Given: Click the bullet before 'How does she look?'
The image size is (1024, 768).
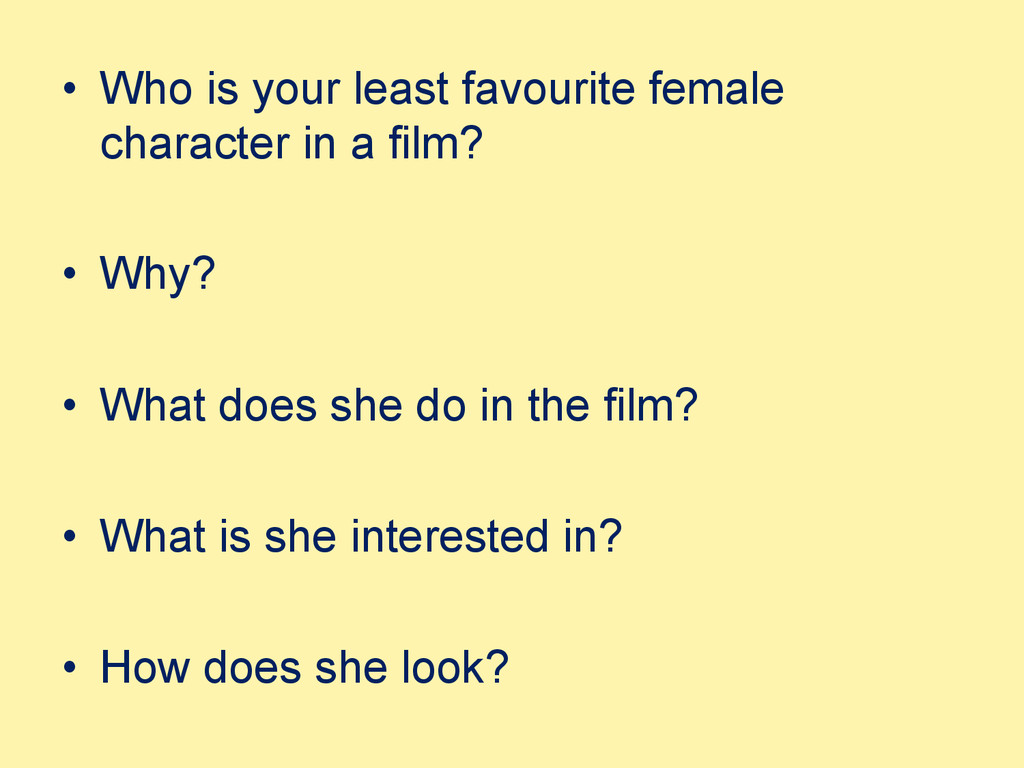Looking at the screenshot, I should point(70,668).
